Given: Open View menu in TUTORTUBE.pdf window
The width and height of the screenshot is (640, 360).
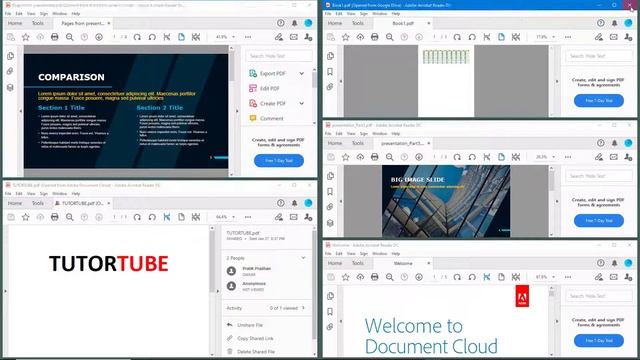Looking at the screenshot, I should [31, 193].
